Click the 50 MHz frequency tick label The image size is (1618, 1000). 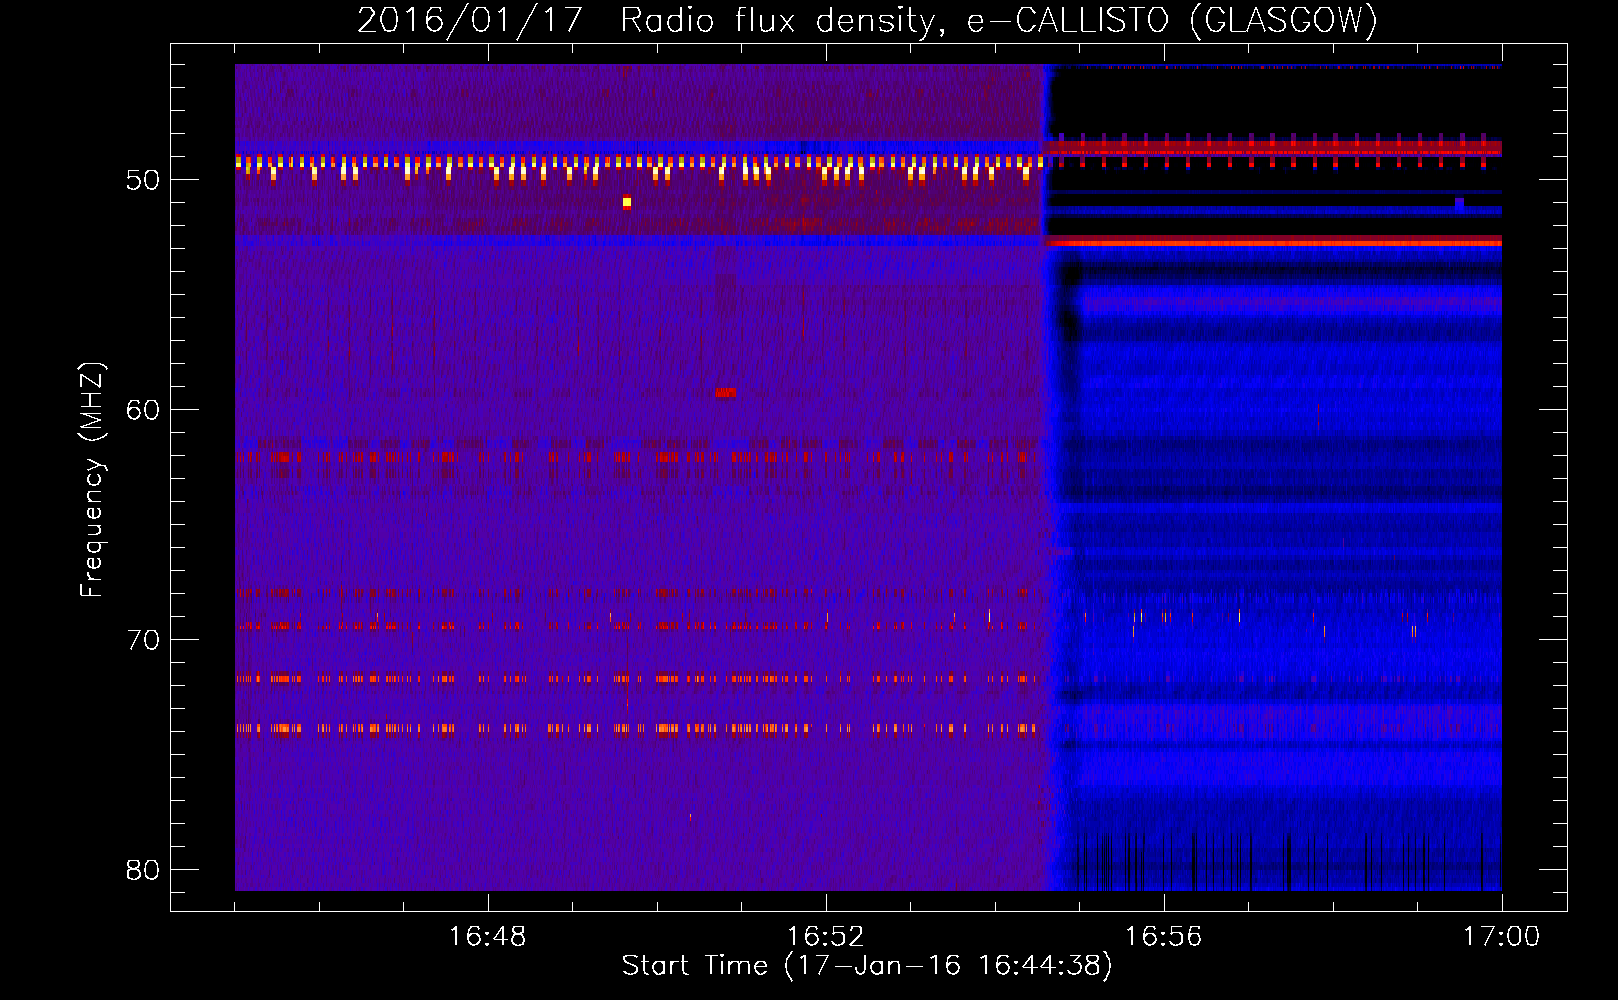[143, 180]
